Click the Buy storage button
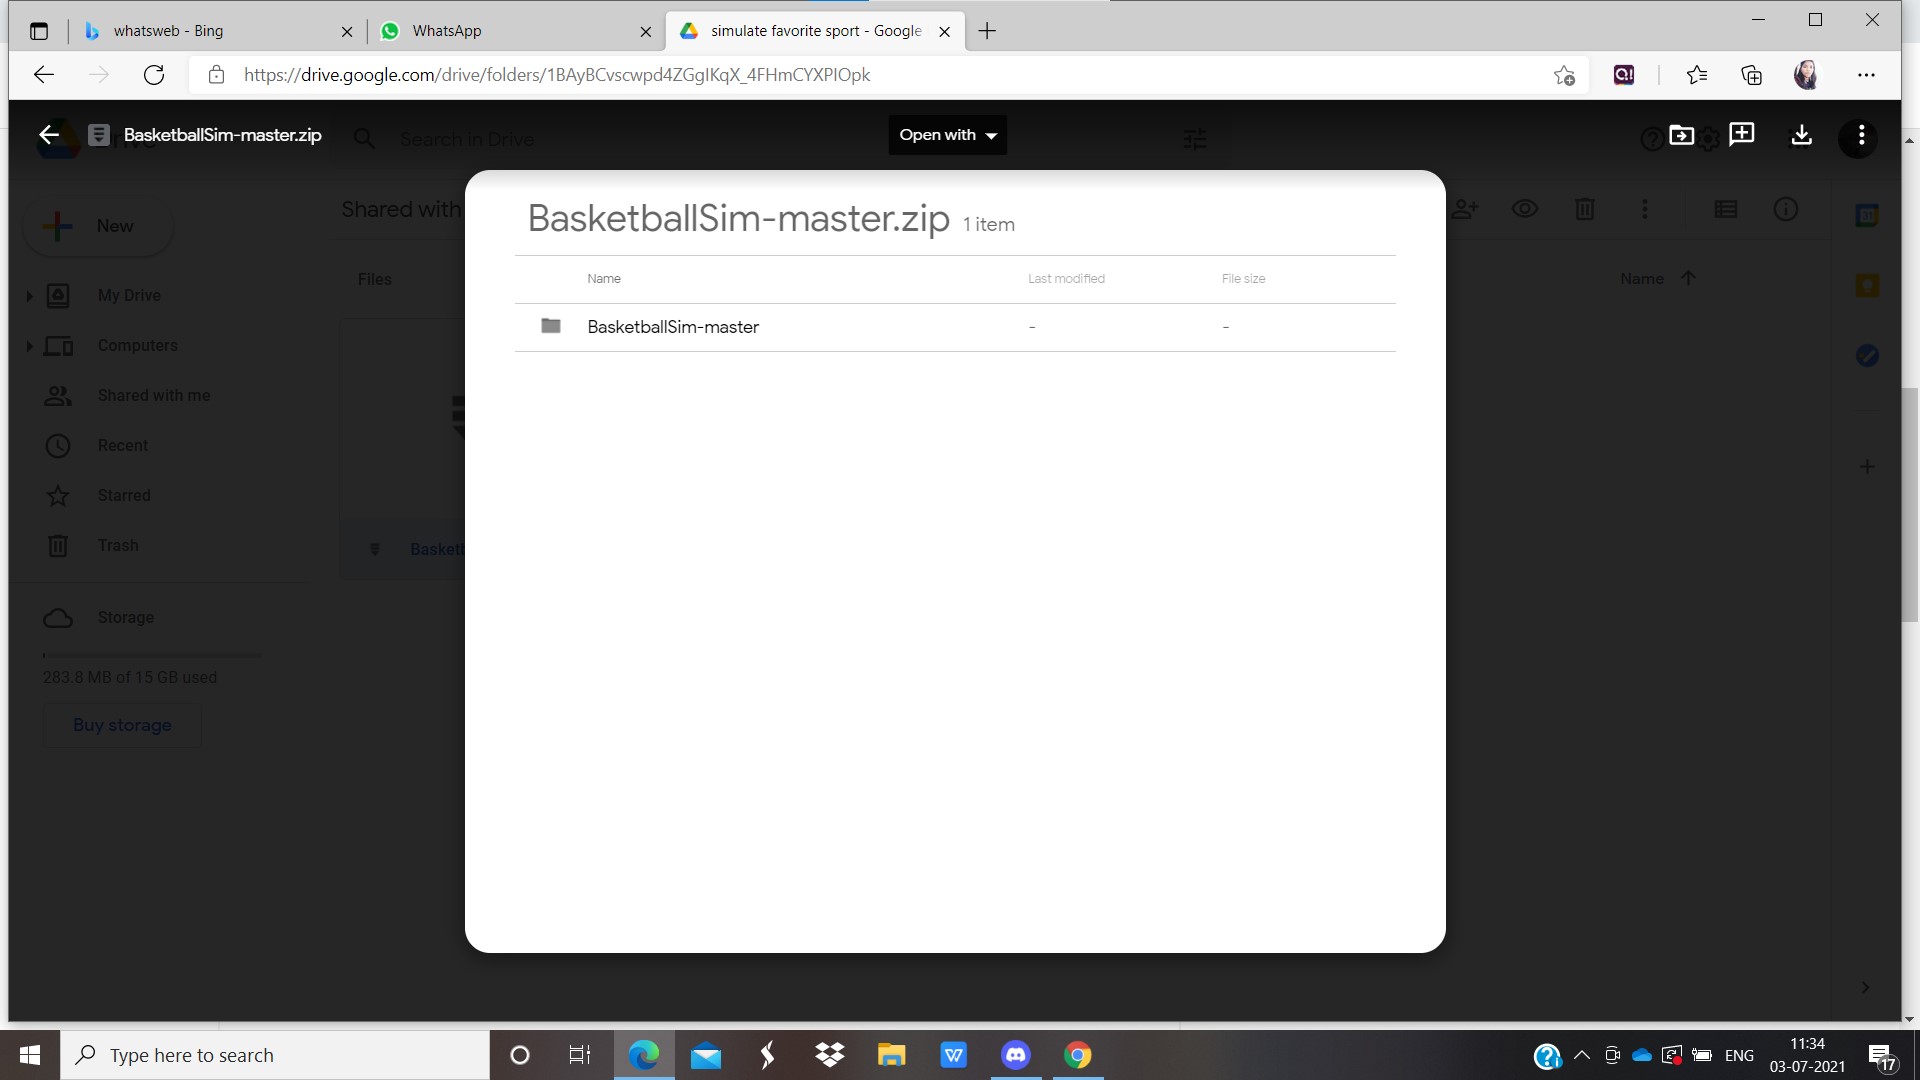Image resolution: width=1920 pixels, height=1080 pixels. [122, 725]
